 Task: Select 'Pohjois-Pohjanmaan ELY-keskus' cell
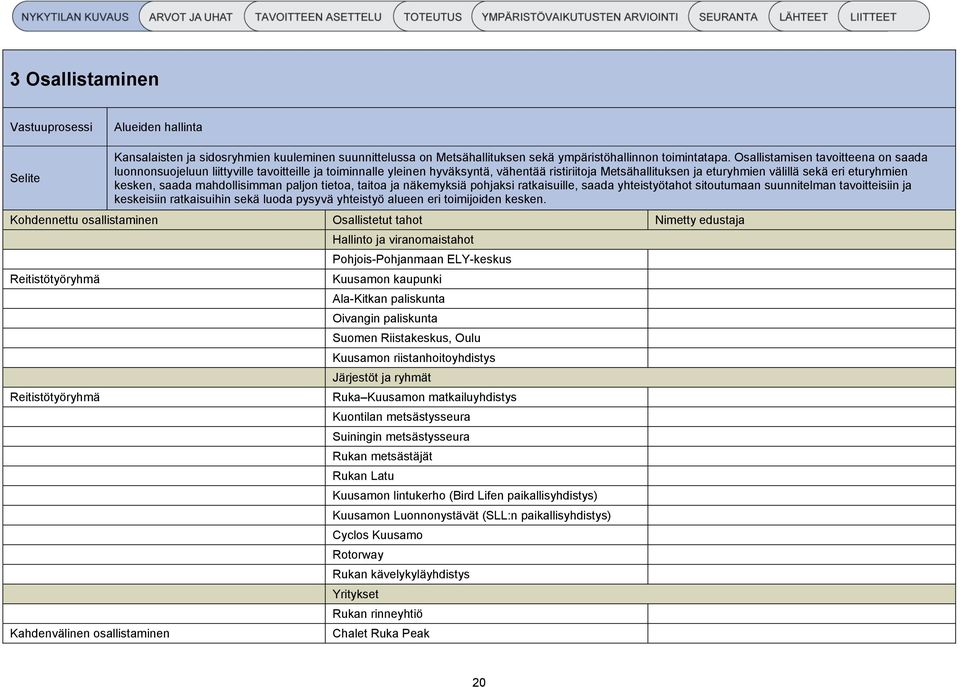coord(486,259)
